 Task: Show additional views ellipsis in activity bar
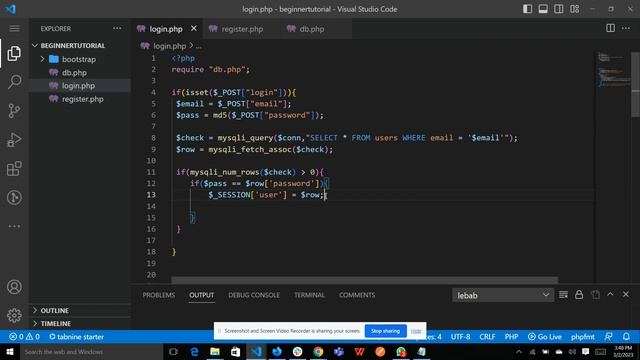pos(14,226)
